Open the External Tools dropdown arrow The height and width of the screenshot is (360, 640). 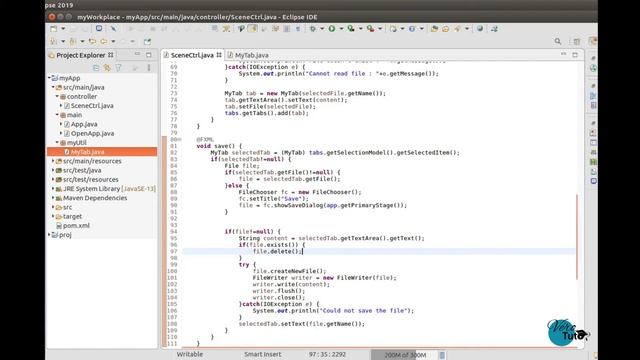point(380,29)
